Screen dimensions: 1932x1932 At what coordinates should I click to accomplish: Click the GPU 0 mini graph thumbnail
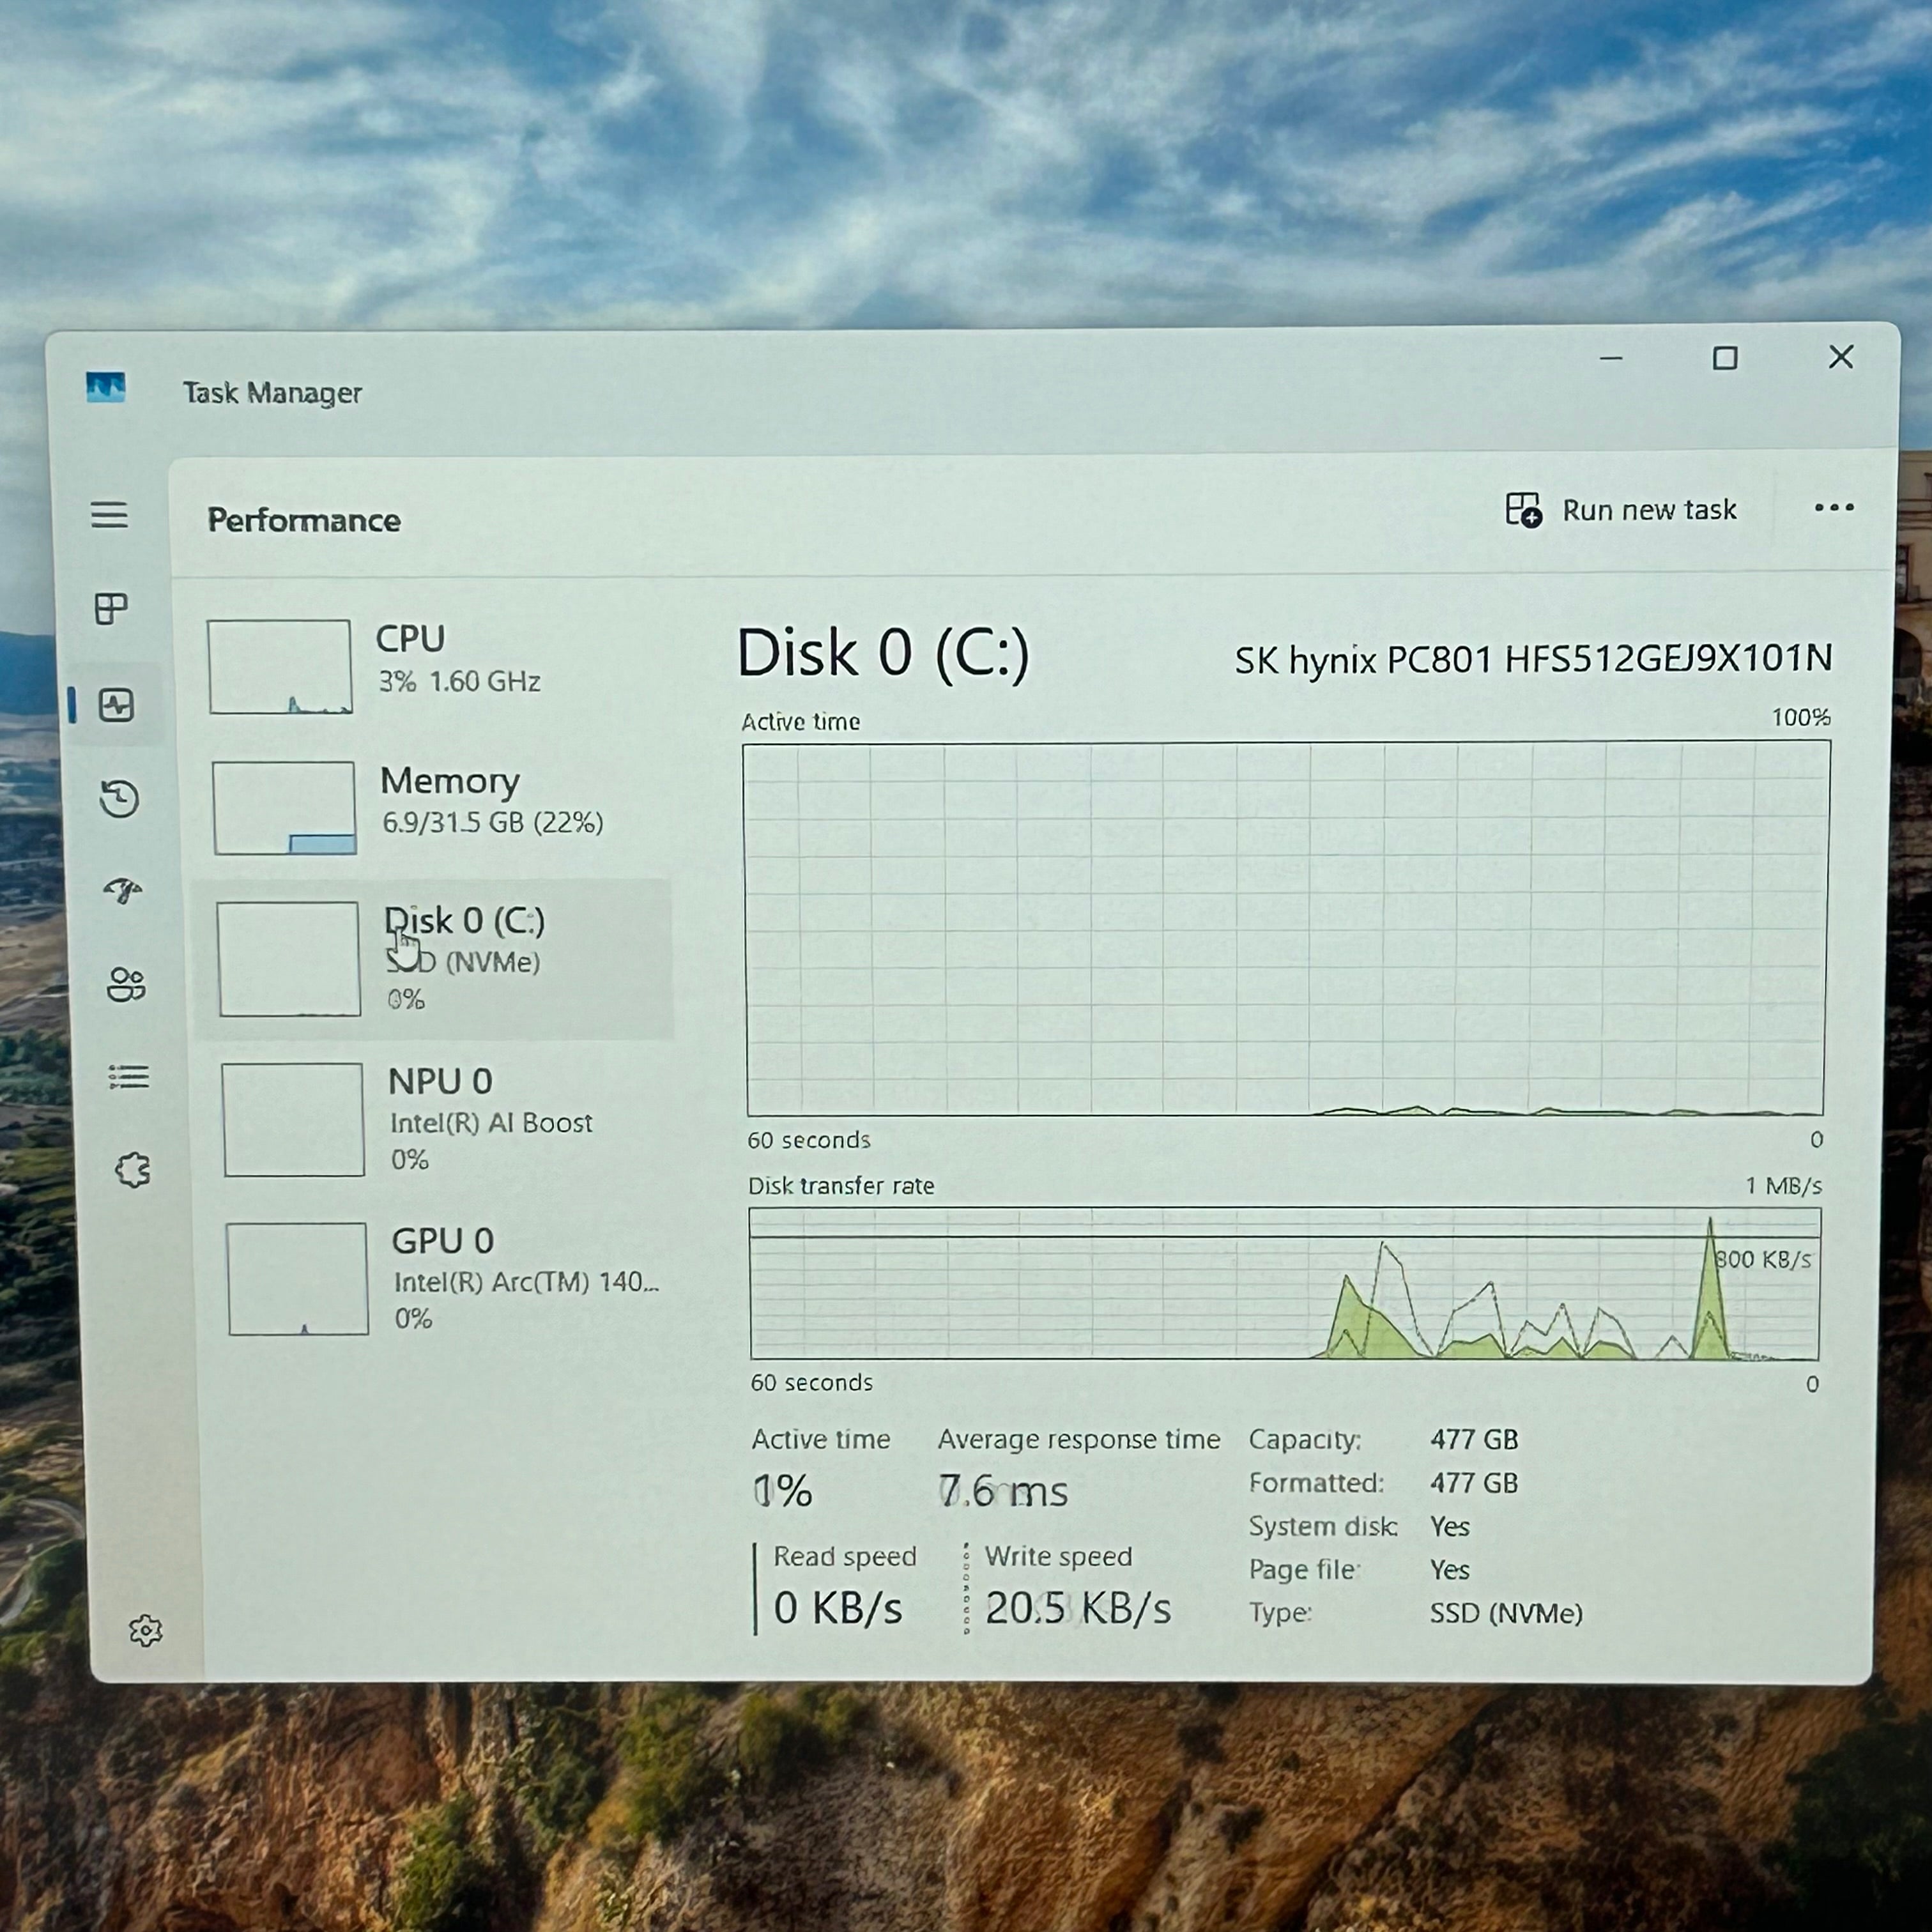[x=297, y=1279]
